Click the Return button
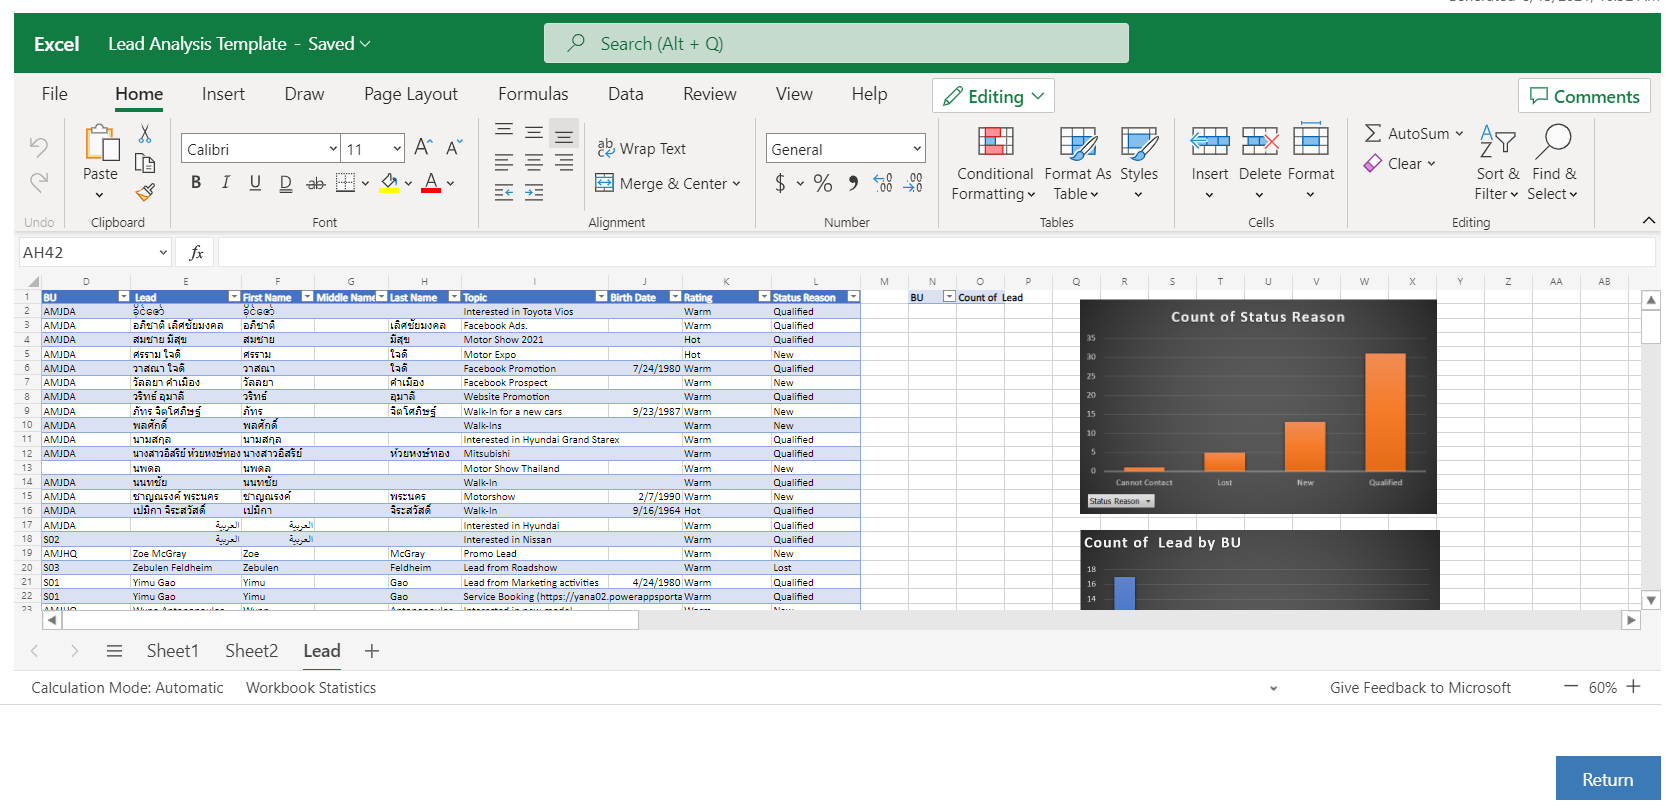This screenshot has width=1670, height=808. click(1607, 780)
